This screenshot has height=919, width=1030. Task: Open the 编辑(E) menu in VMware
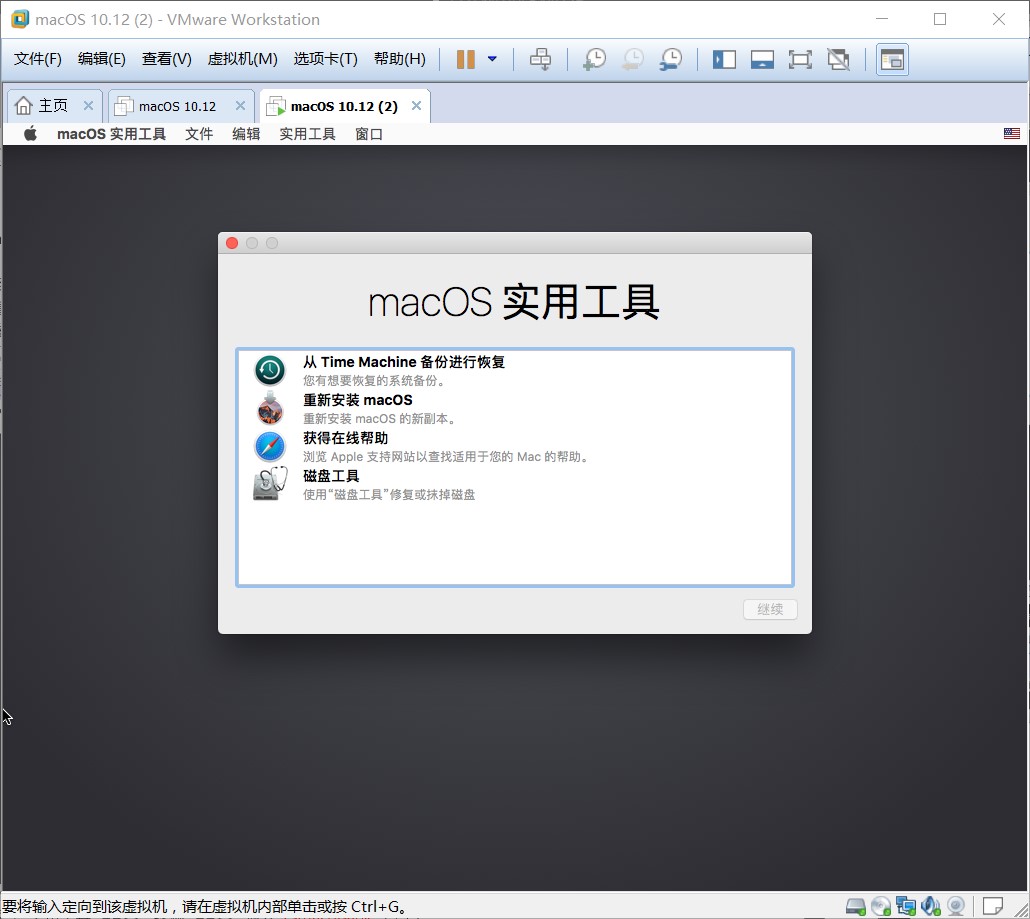click(x=101, y=59)
